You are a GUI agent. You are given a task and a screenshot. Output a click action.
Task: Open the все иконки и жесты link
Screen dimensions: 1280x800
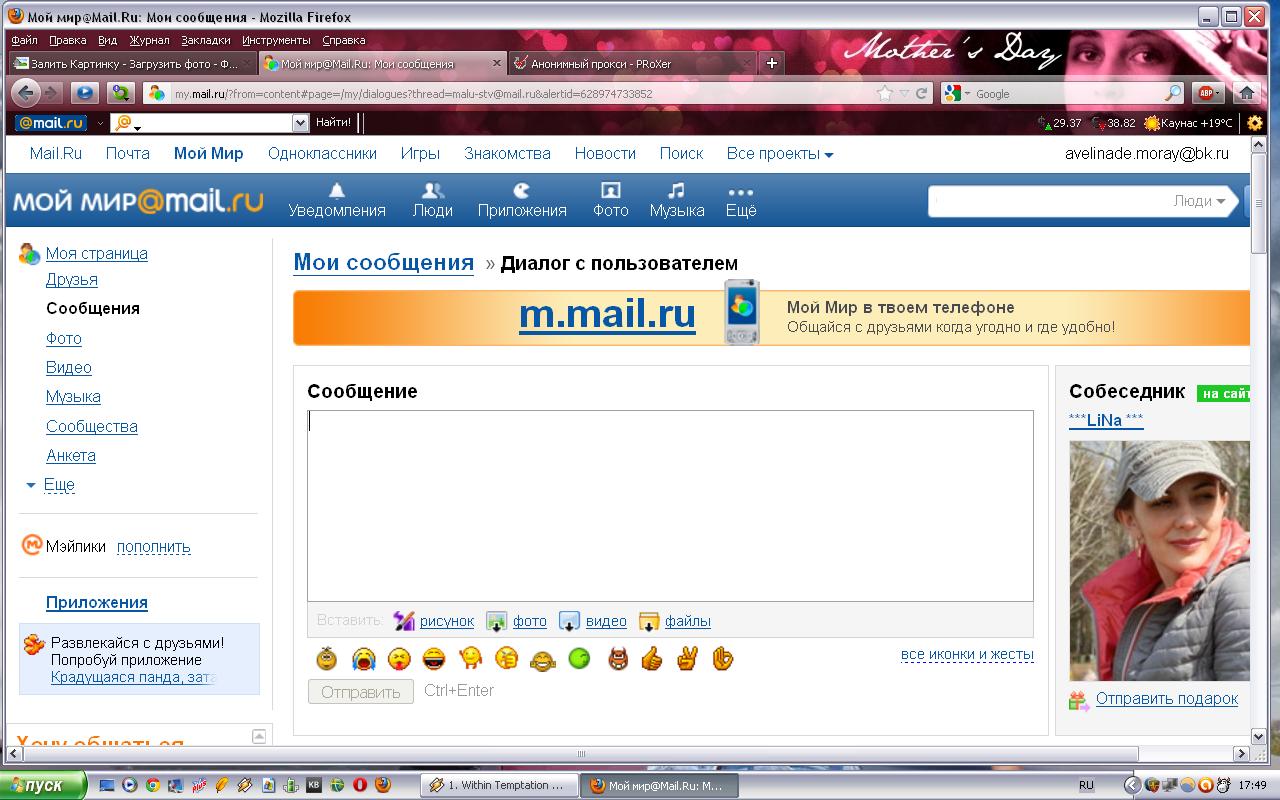[967, 655]
